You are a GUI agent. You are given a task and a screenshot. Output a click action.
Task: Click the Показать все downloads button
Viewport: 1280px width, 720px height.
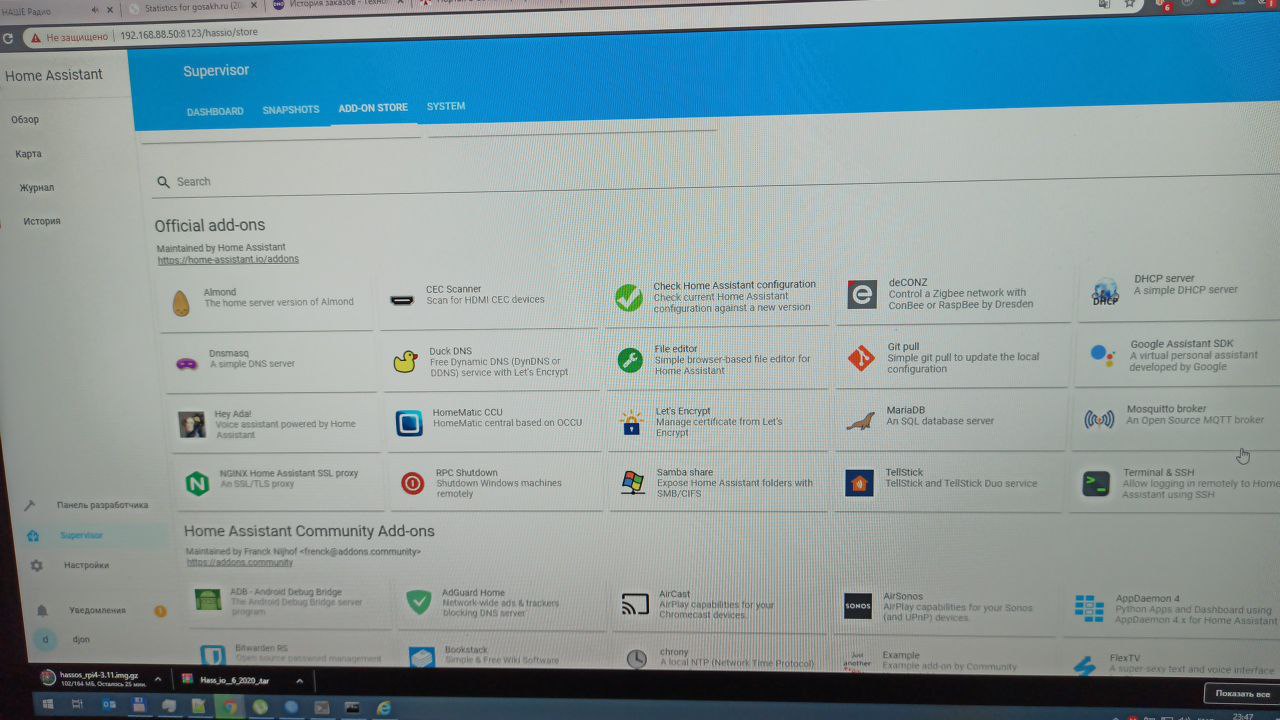[1242, 693]
